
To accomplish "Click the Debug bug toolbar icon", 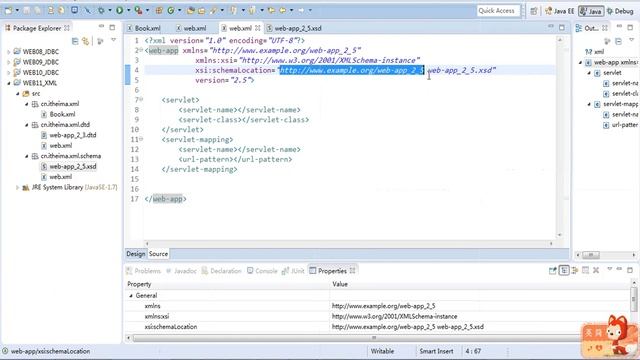I will [x=101, y=10].
